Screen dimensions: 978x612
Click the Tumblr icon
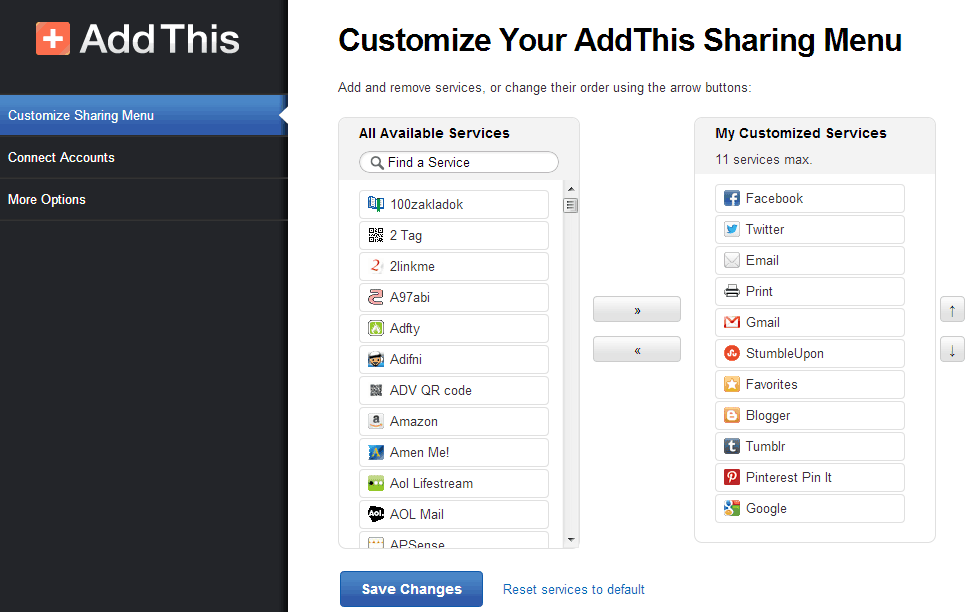[732, 446]
